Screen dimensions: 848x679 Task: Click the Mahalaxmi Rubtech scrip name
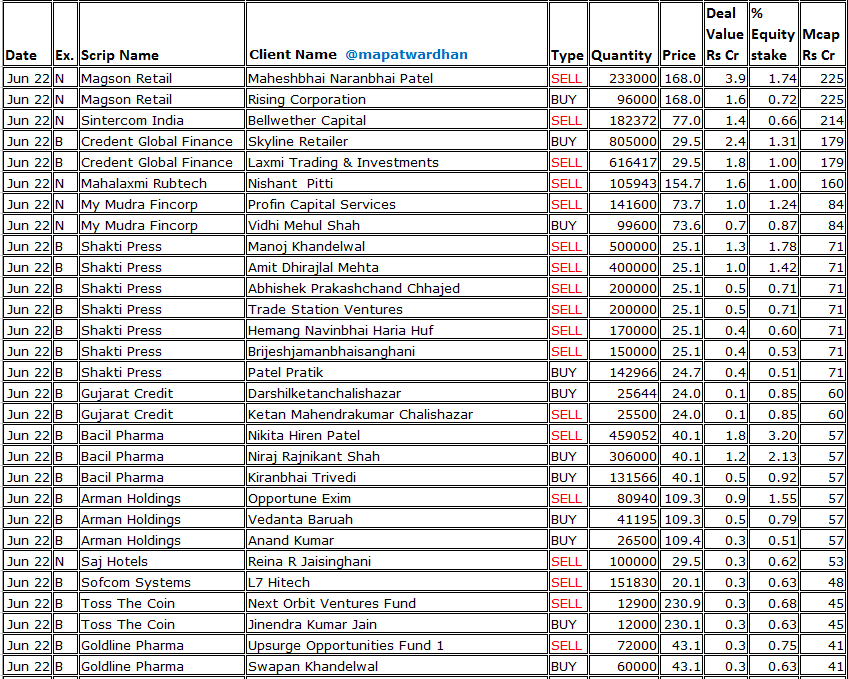162,184
